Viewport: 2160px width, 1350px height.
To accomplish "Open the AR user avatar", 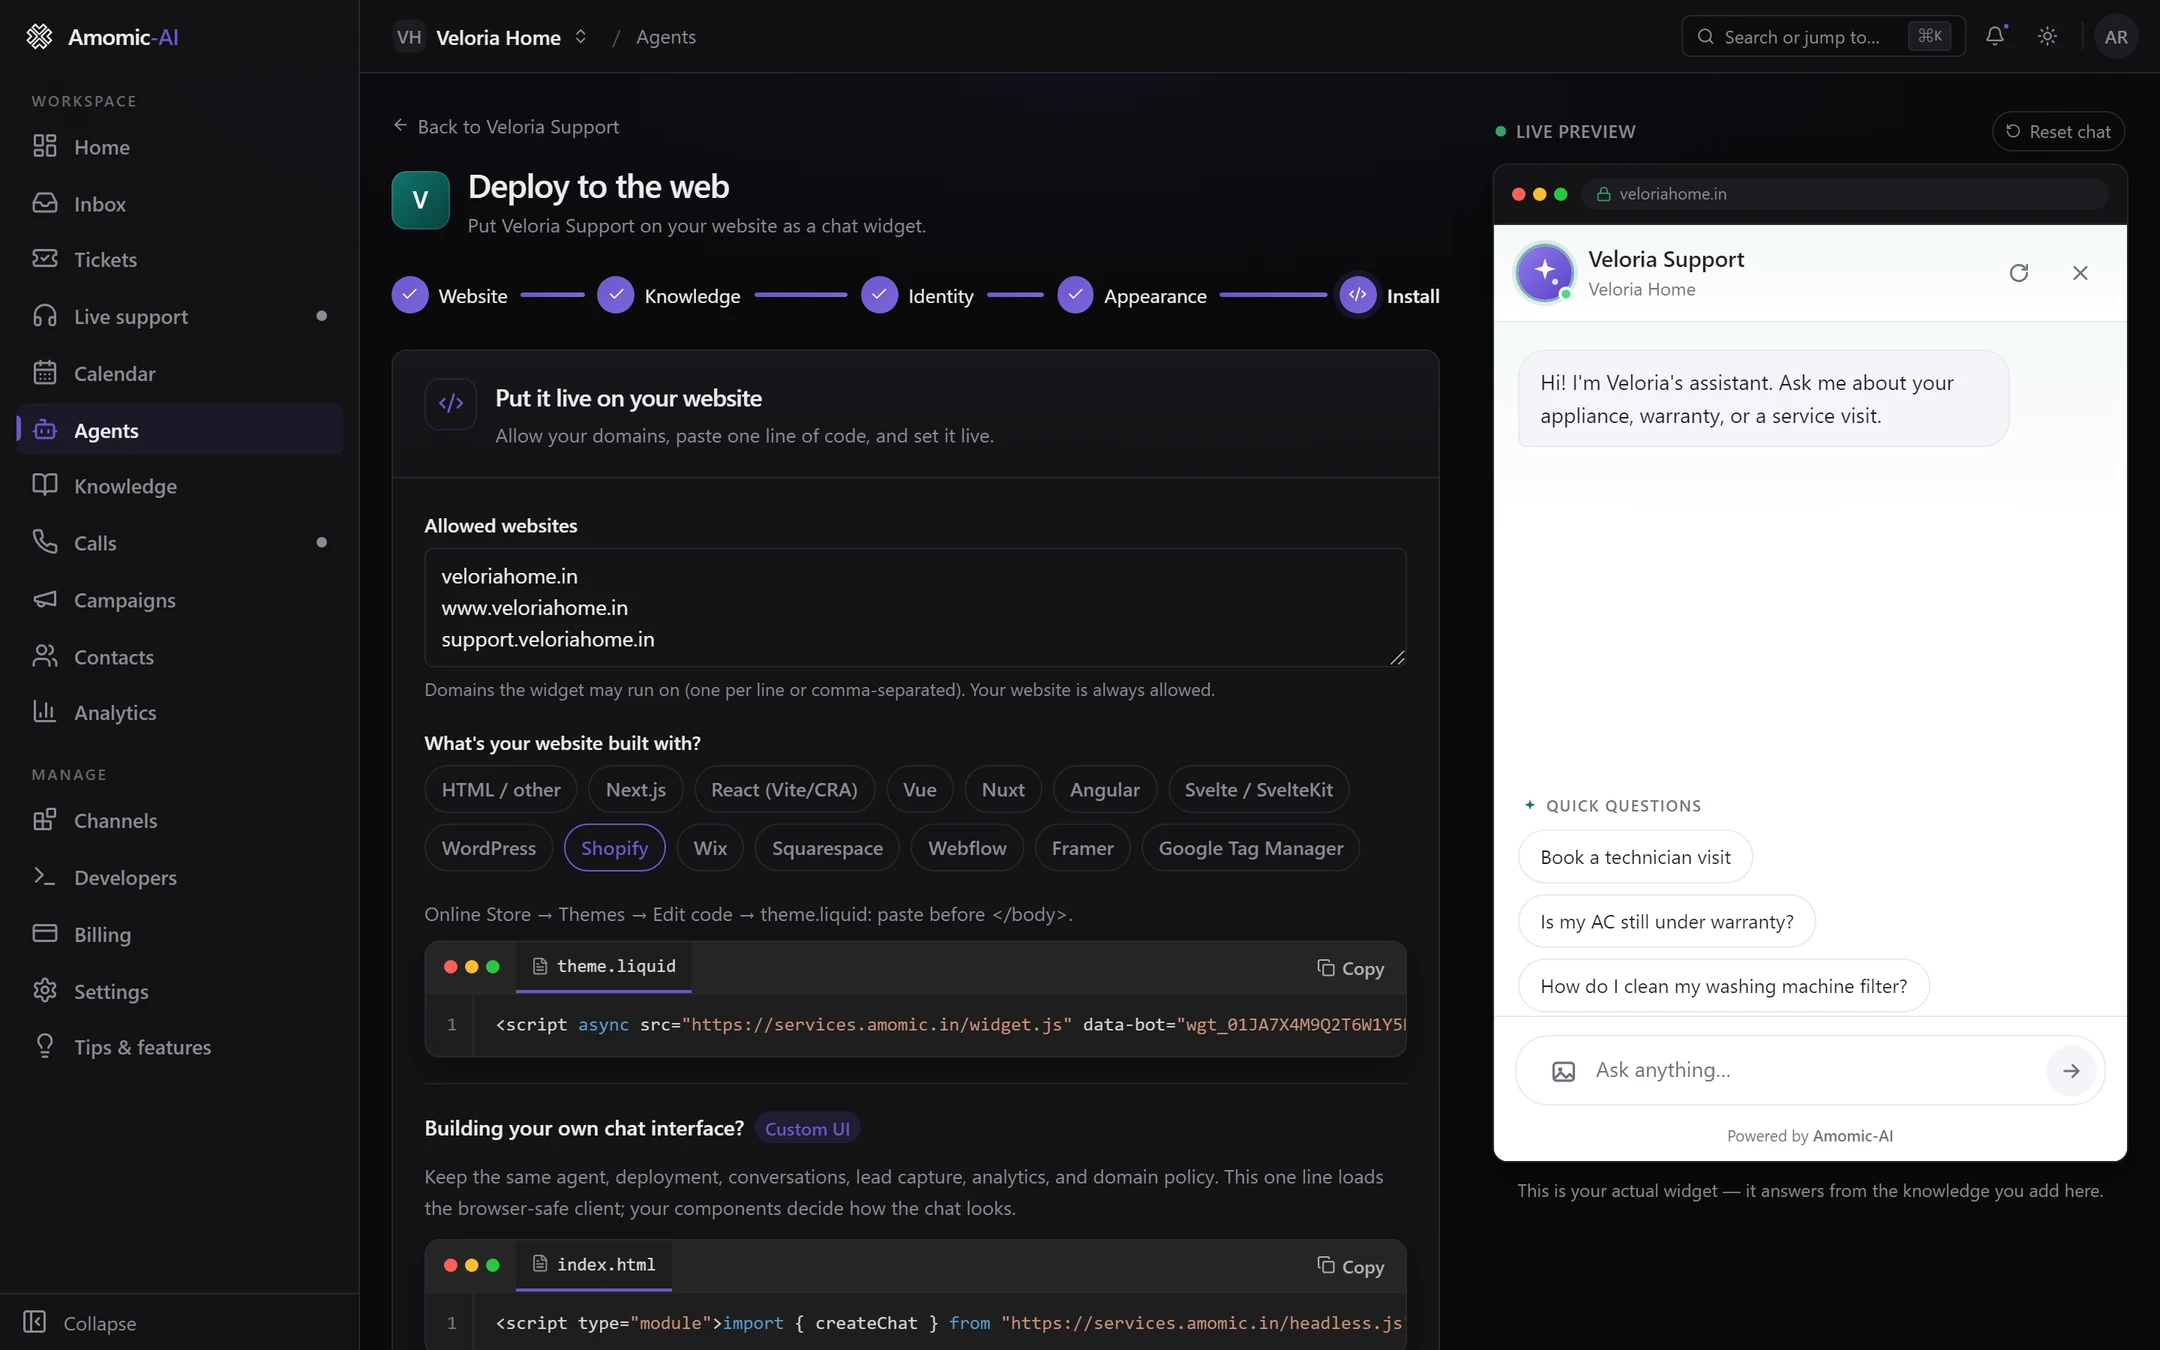I will coord(2115,37).
